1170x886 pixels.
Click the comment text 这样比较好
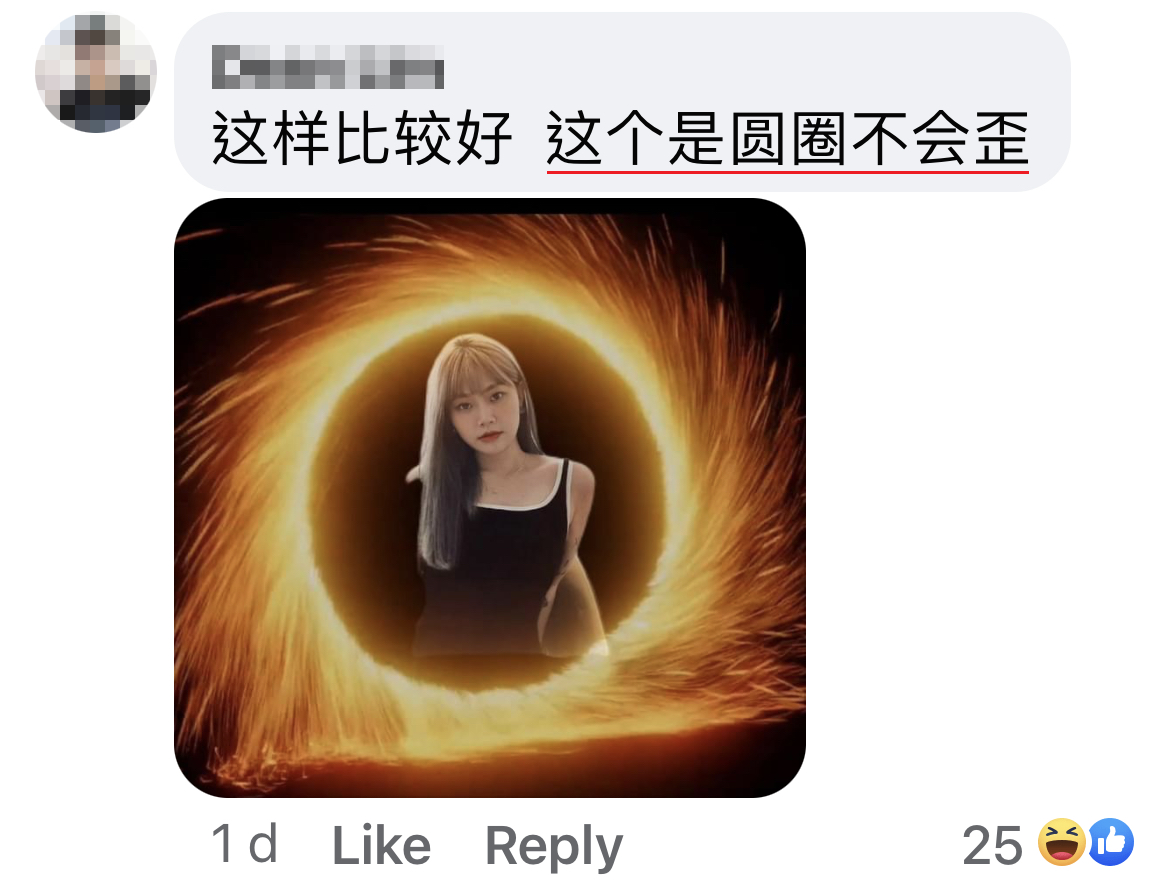[362, 138]
